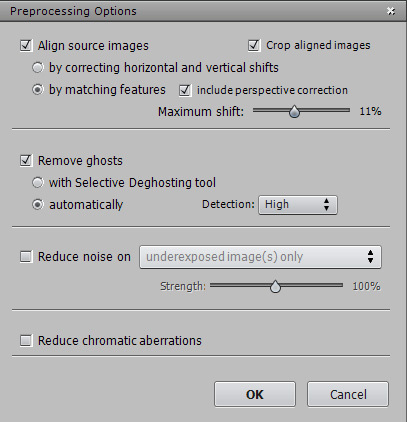Screen dimensions: 407x422
Task: Uncheck Align source images
Action: tap(26, 45)
